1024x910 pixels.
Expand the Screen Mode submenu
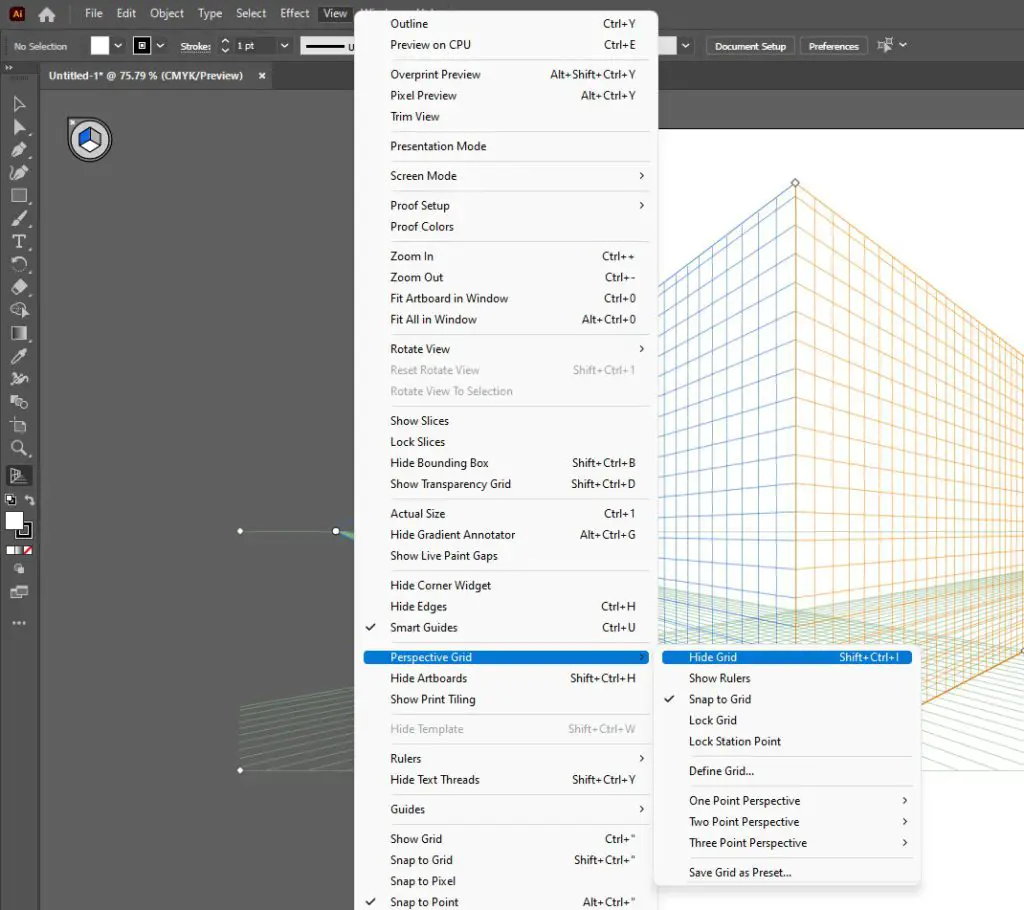(x=423, y=175)
